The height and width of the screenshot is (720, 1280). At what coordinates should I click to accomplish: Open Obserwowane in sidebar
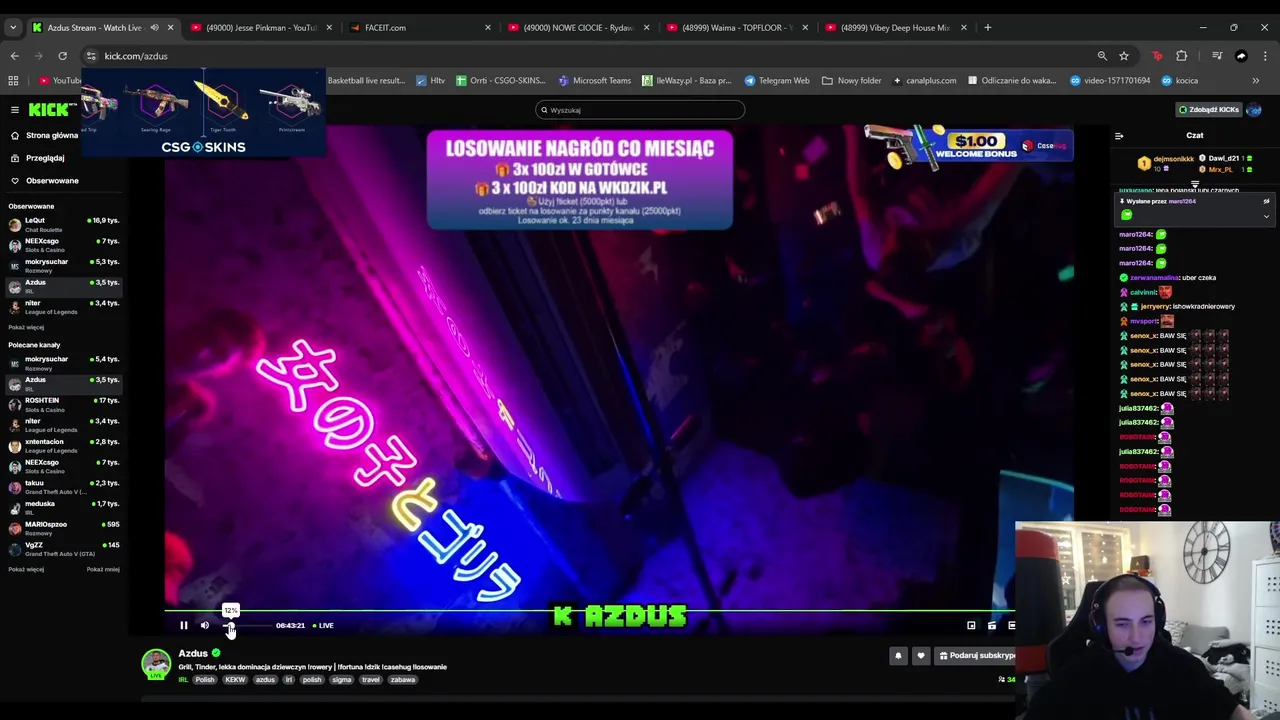44,181
